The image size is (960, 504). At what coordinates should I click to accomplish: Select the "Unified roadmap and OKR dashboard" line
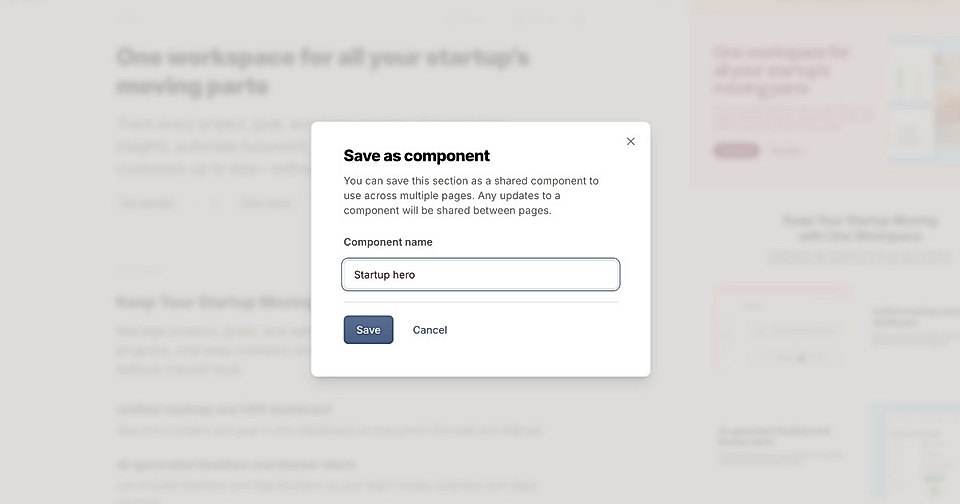click(x=224, y=409)
